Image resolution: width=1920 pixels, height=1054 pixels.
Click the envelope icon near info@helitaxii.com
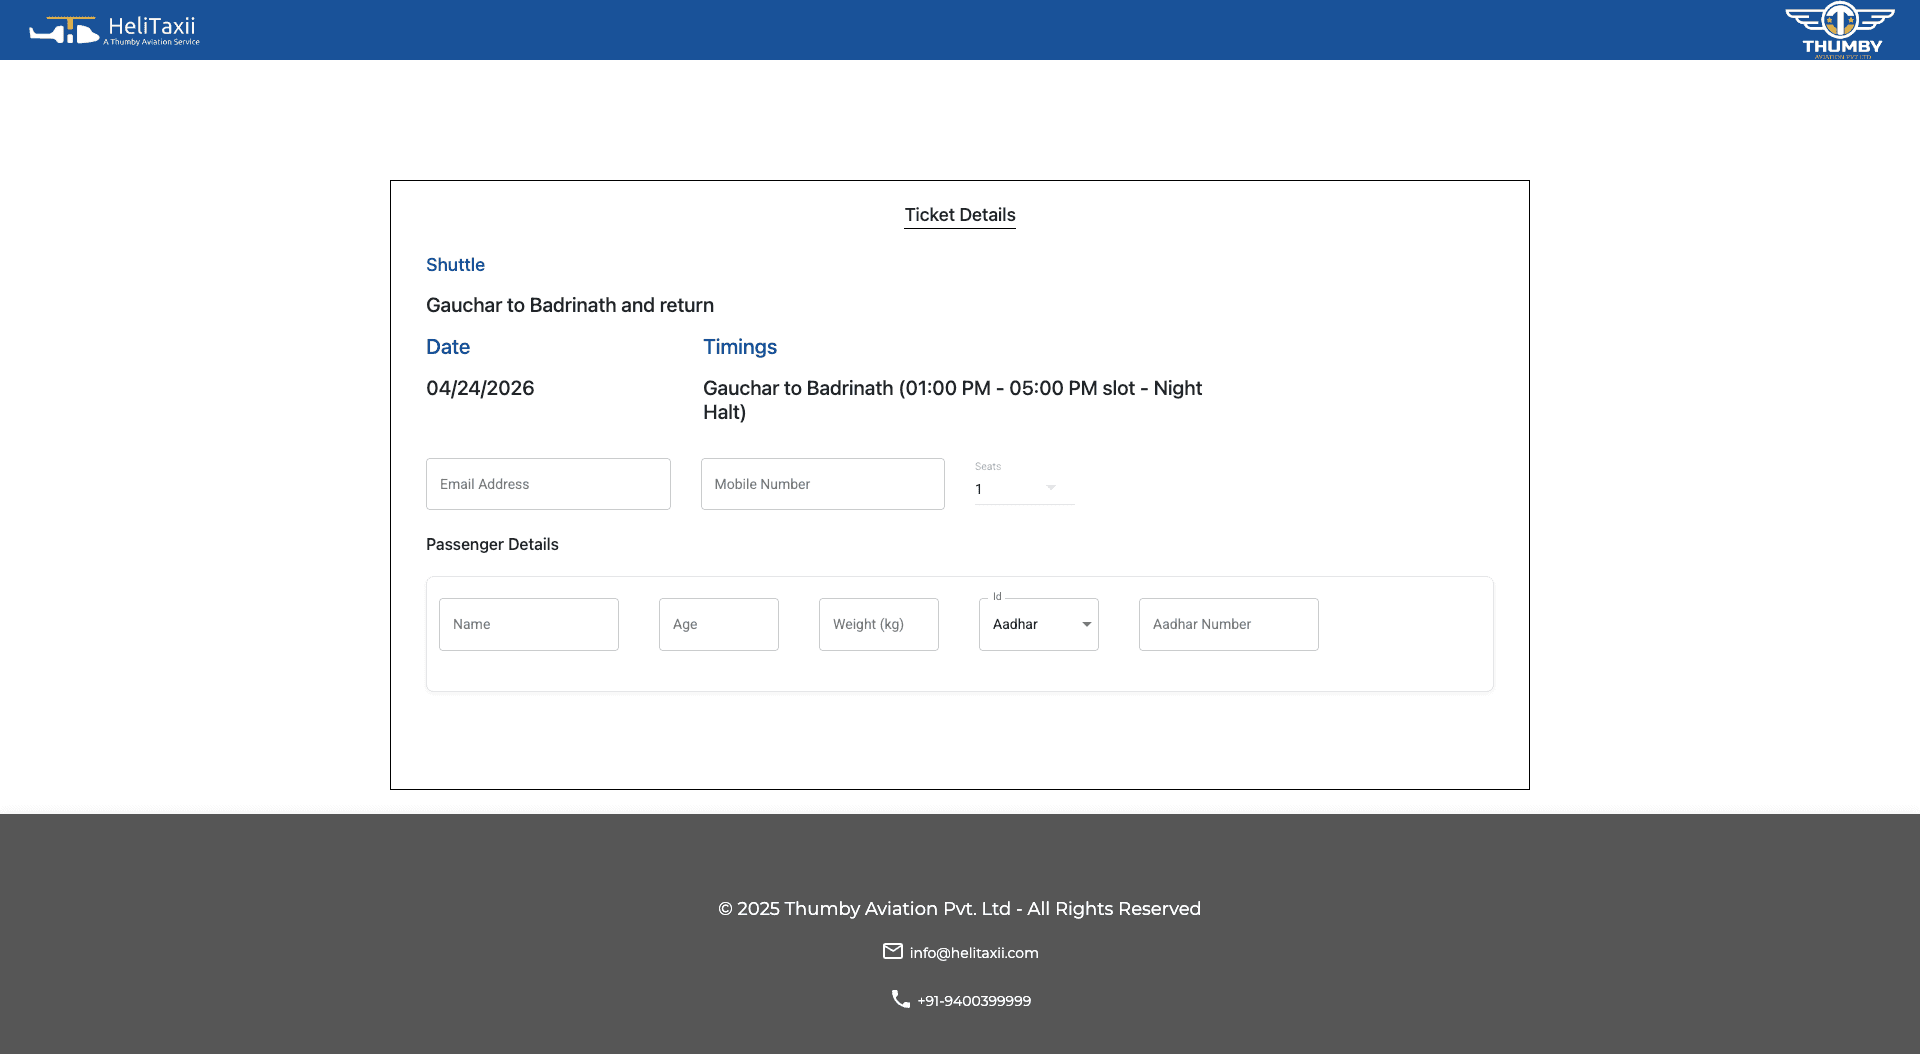pos(893,952)
